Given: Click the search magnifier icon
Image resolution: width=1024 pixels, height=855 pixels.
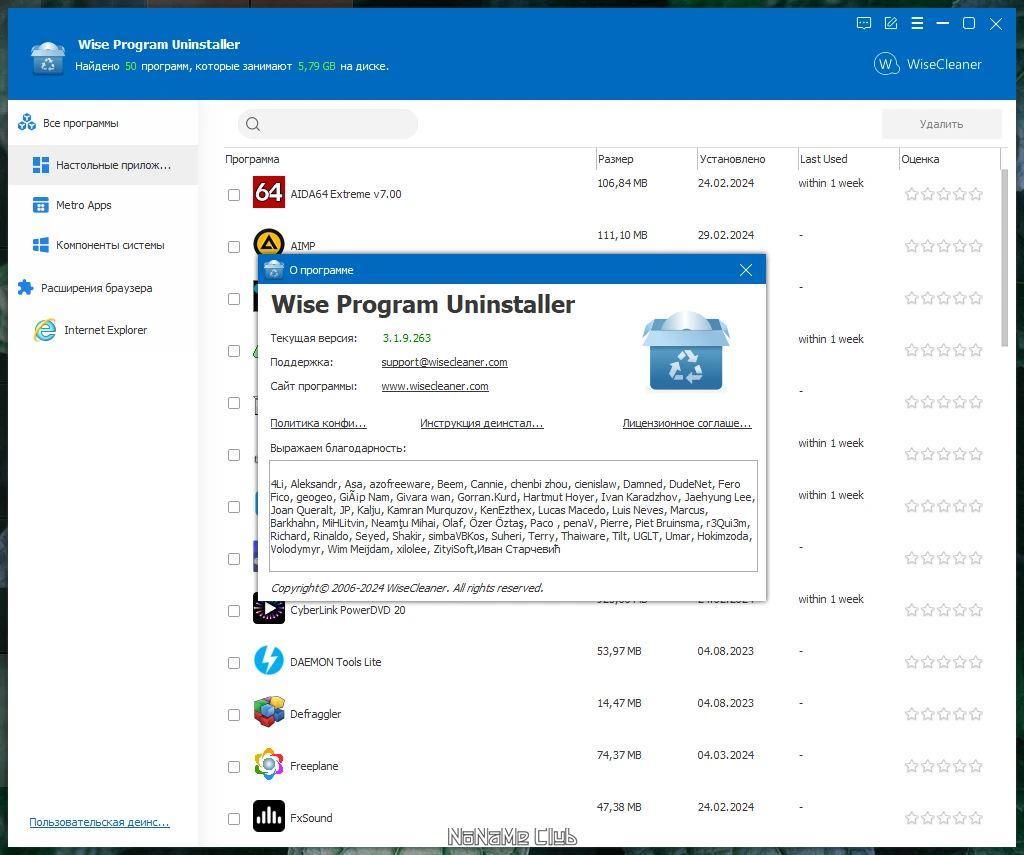Looking at the screenshot, I should click(x=253, y=124).
